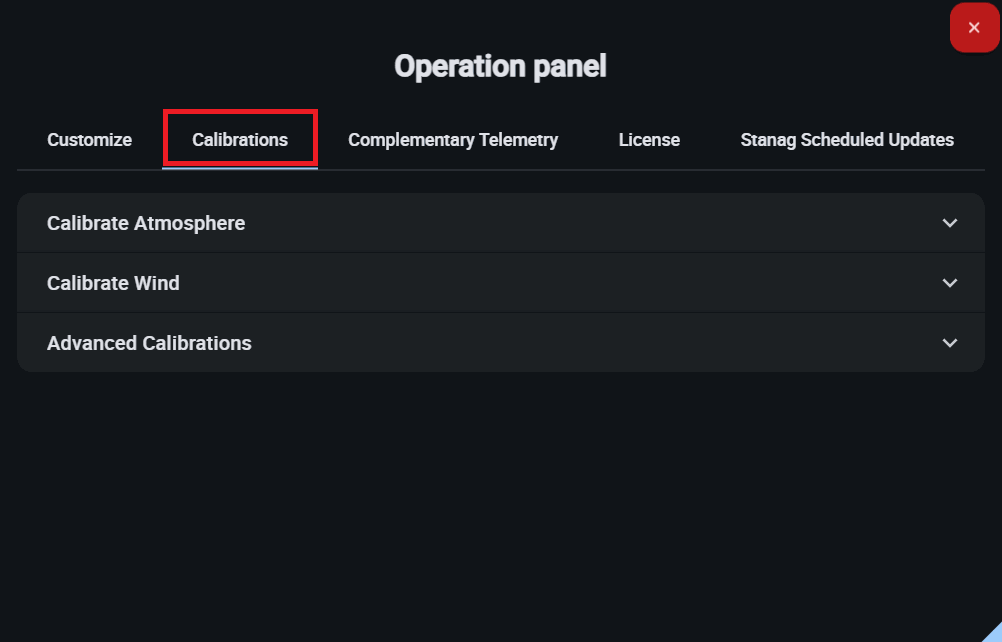Go to the License tab
Screen dimensions: 1002x642
pos(649,140)
